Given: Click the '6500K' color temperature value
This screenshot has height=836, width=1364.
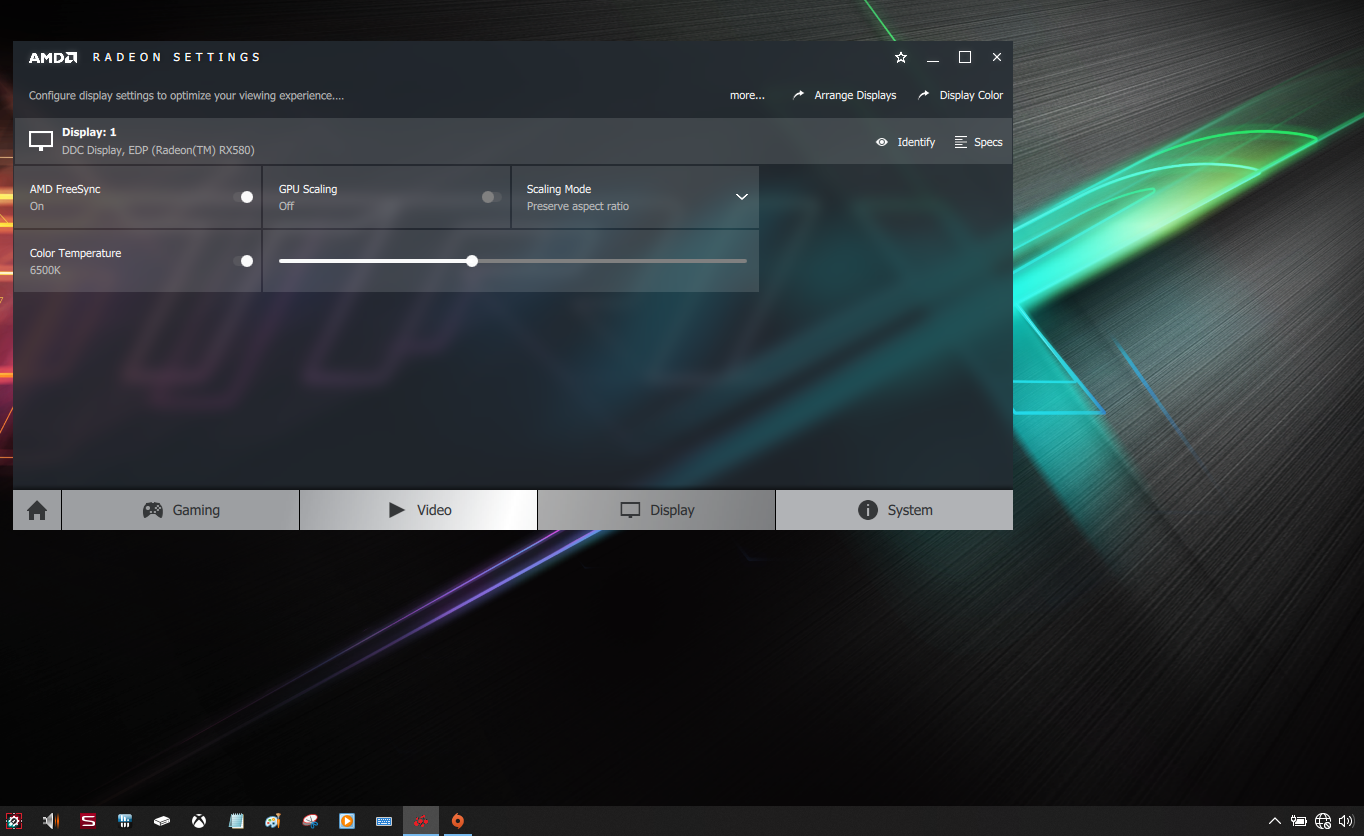Looking at the screenshot, I should [x=46, y=270].
